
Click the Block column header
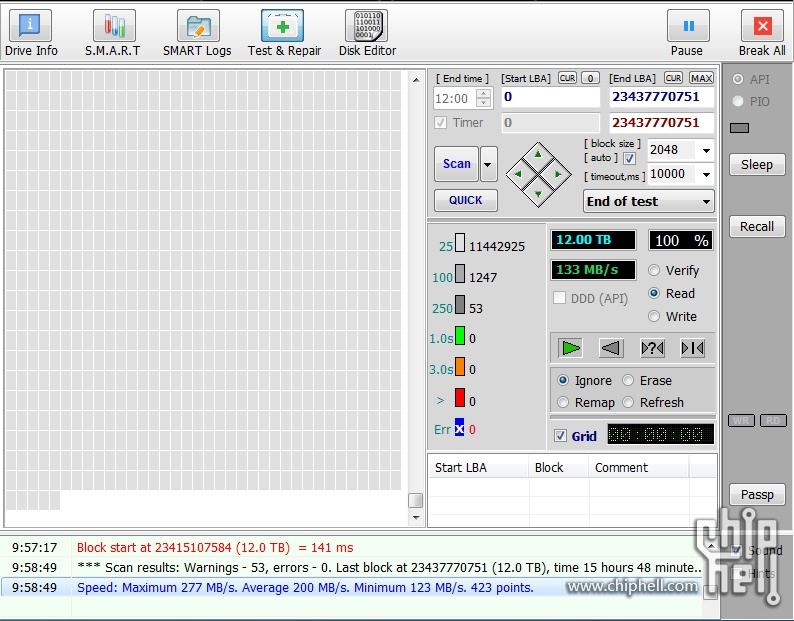point(559,468)
